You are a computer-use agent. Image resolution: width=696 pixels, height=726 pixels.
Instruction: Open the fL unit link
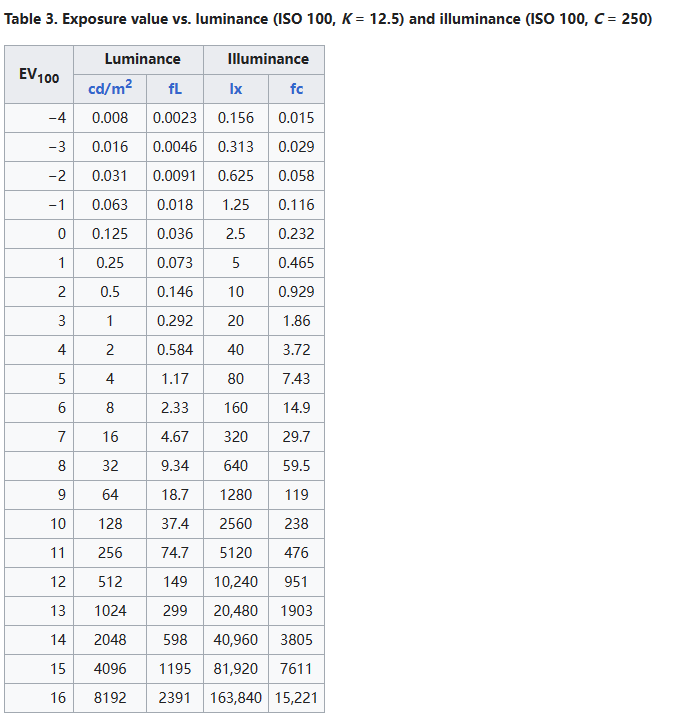(175, 89)
